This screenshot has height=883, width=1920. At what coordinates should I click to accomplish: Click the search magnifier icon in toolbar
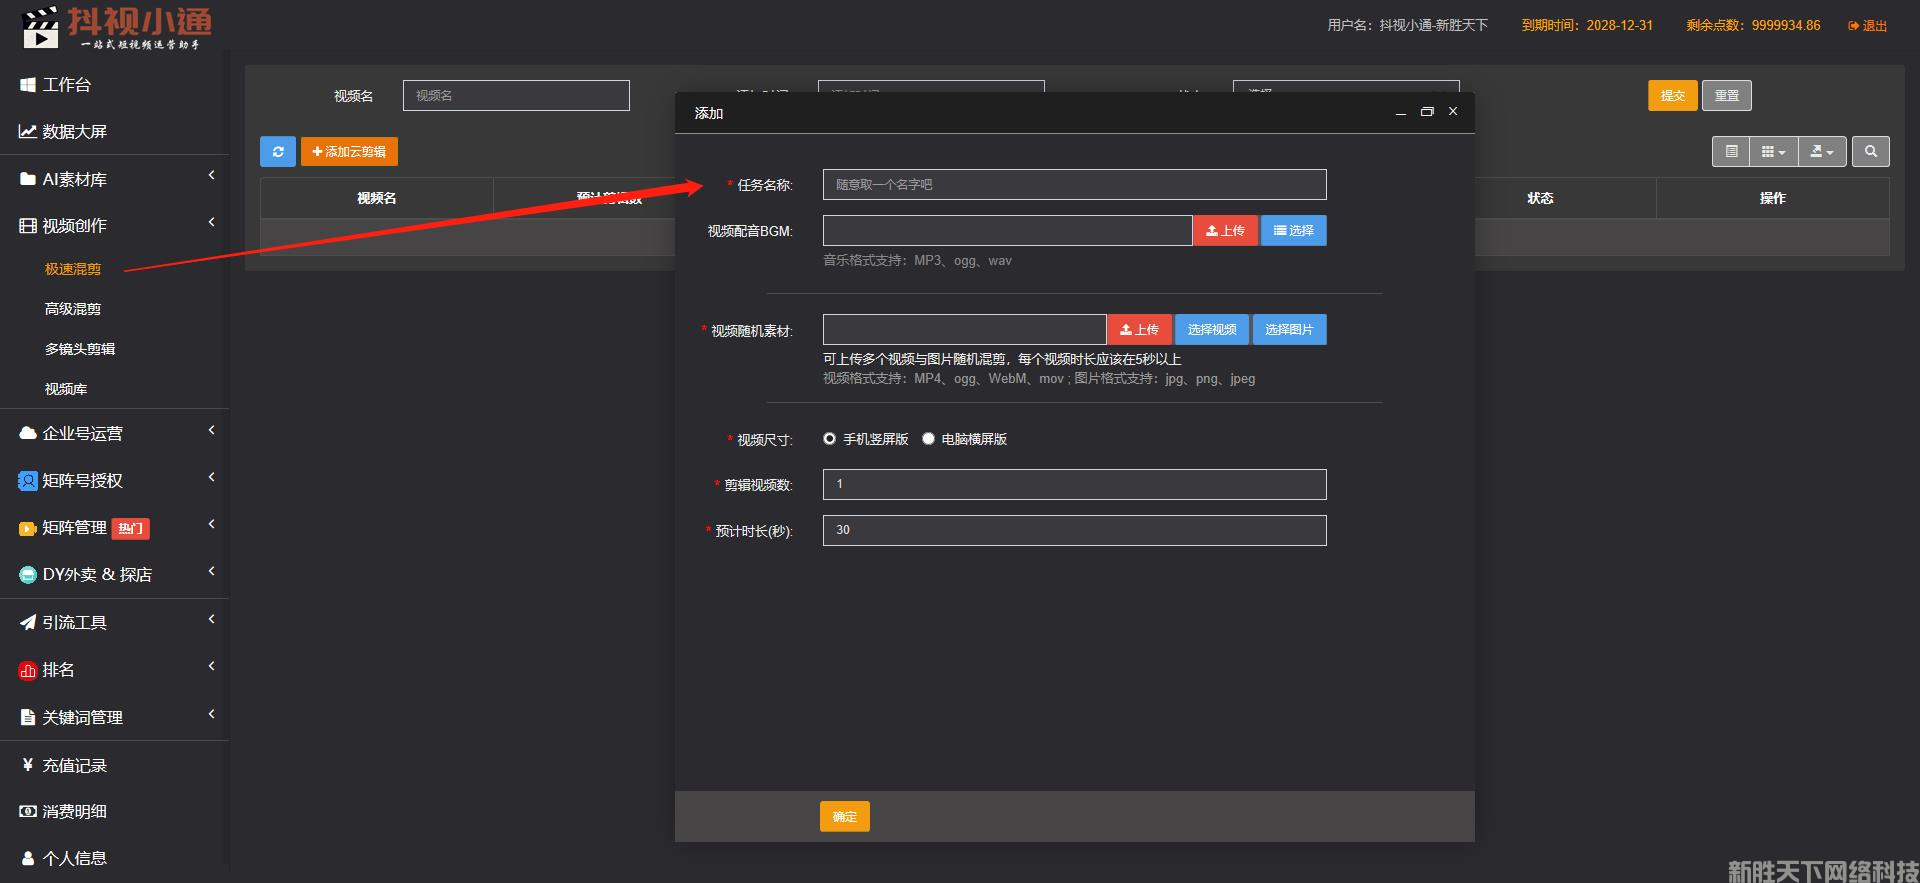pyautogui.click(x=1870, y=152)
